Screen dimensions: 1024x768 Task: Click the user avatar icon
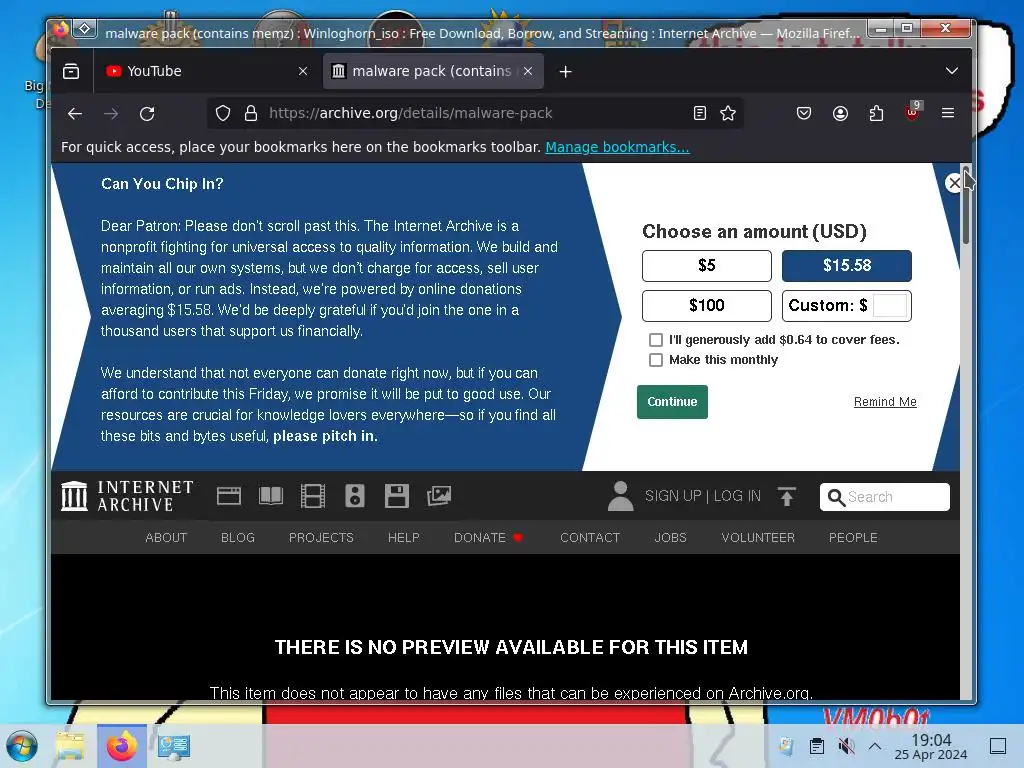pos(620,496)
